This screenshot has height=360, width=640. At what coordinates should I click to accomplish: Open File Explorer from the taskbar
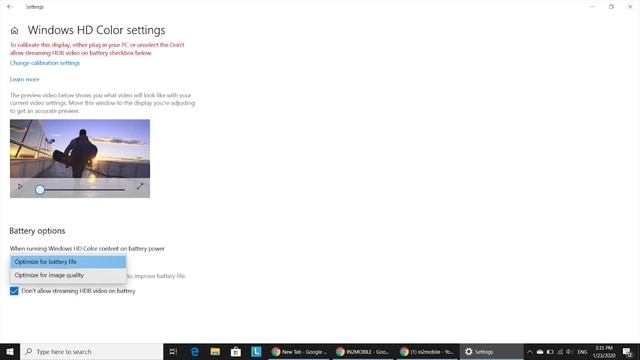coord(215,351)
